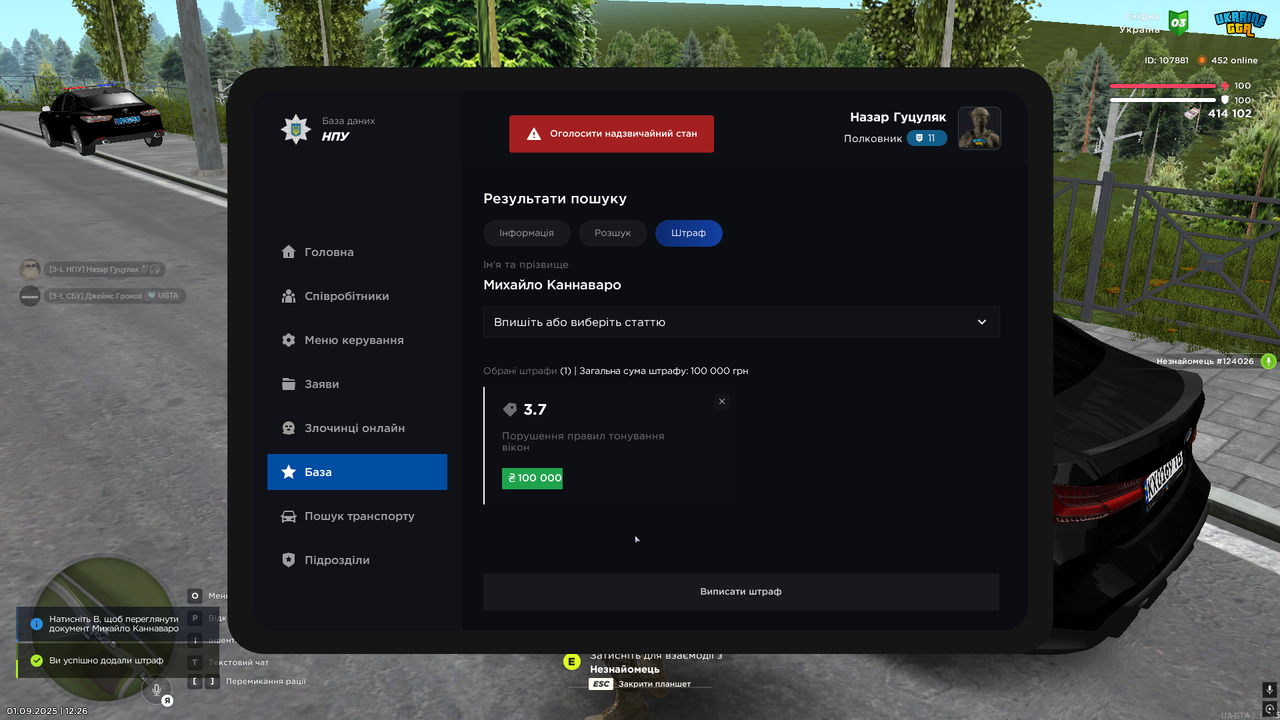Click the 'Впишіть або виберіть статтю' field
The height and width of the screenshot is (720, 1280).
741,322
